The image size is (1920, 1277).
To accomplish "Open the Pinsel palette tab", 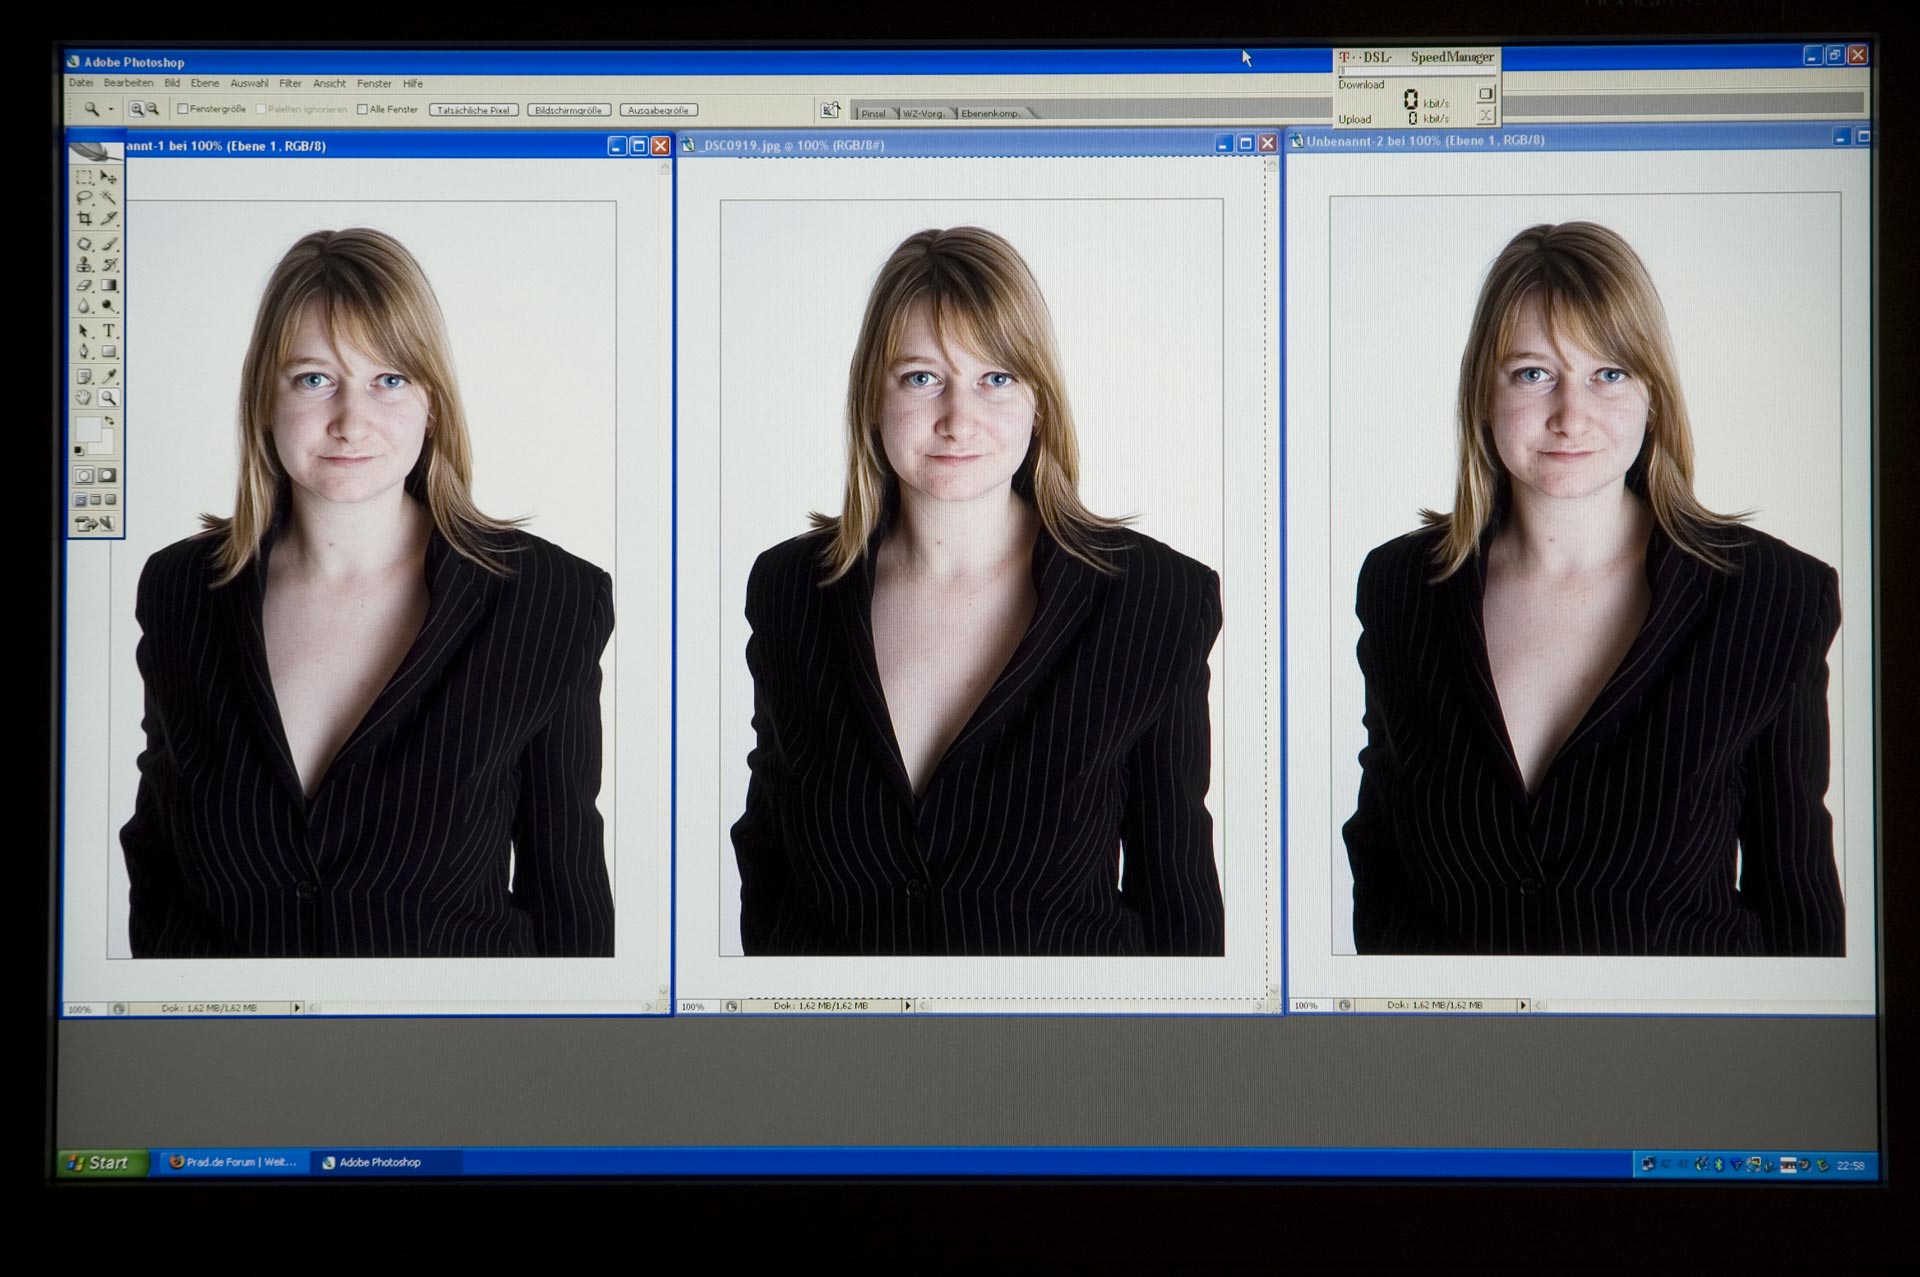I will 873,113.
